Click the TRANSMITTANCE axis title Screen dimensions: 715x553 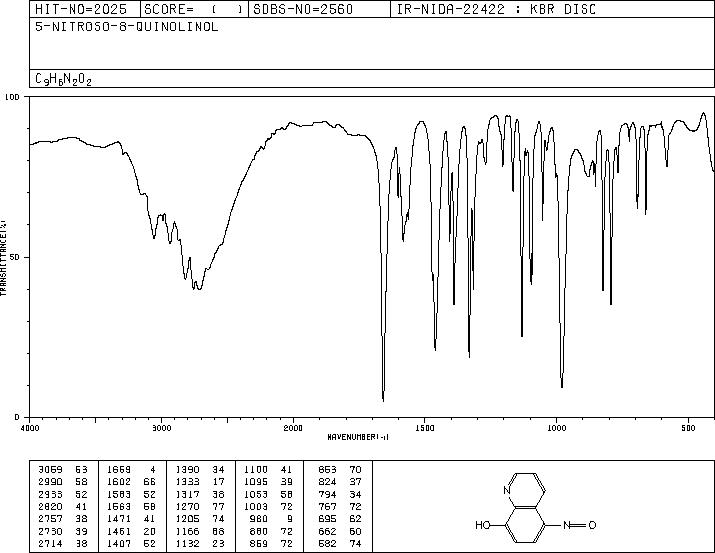[3, 257]
